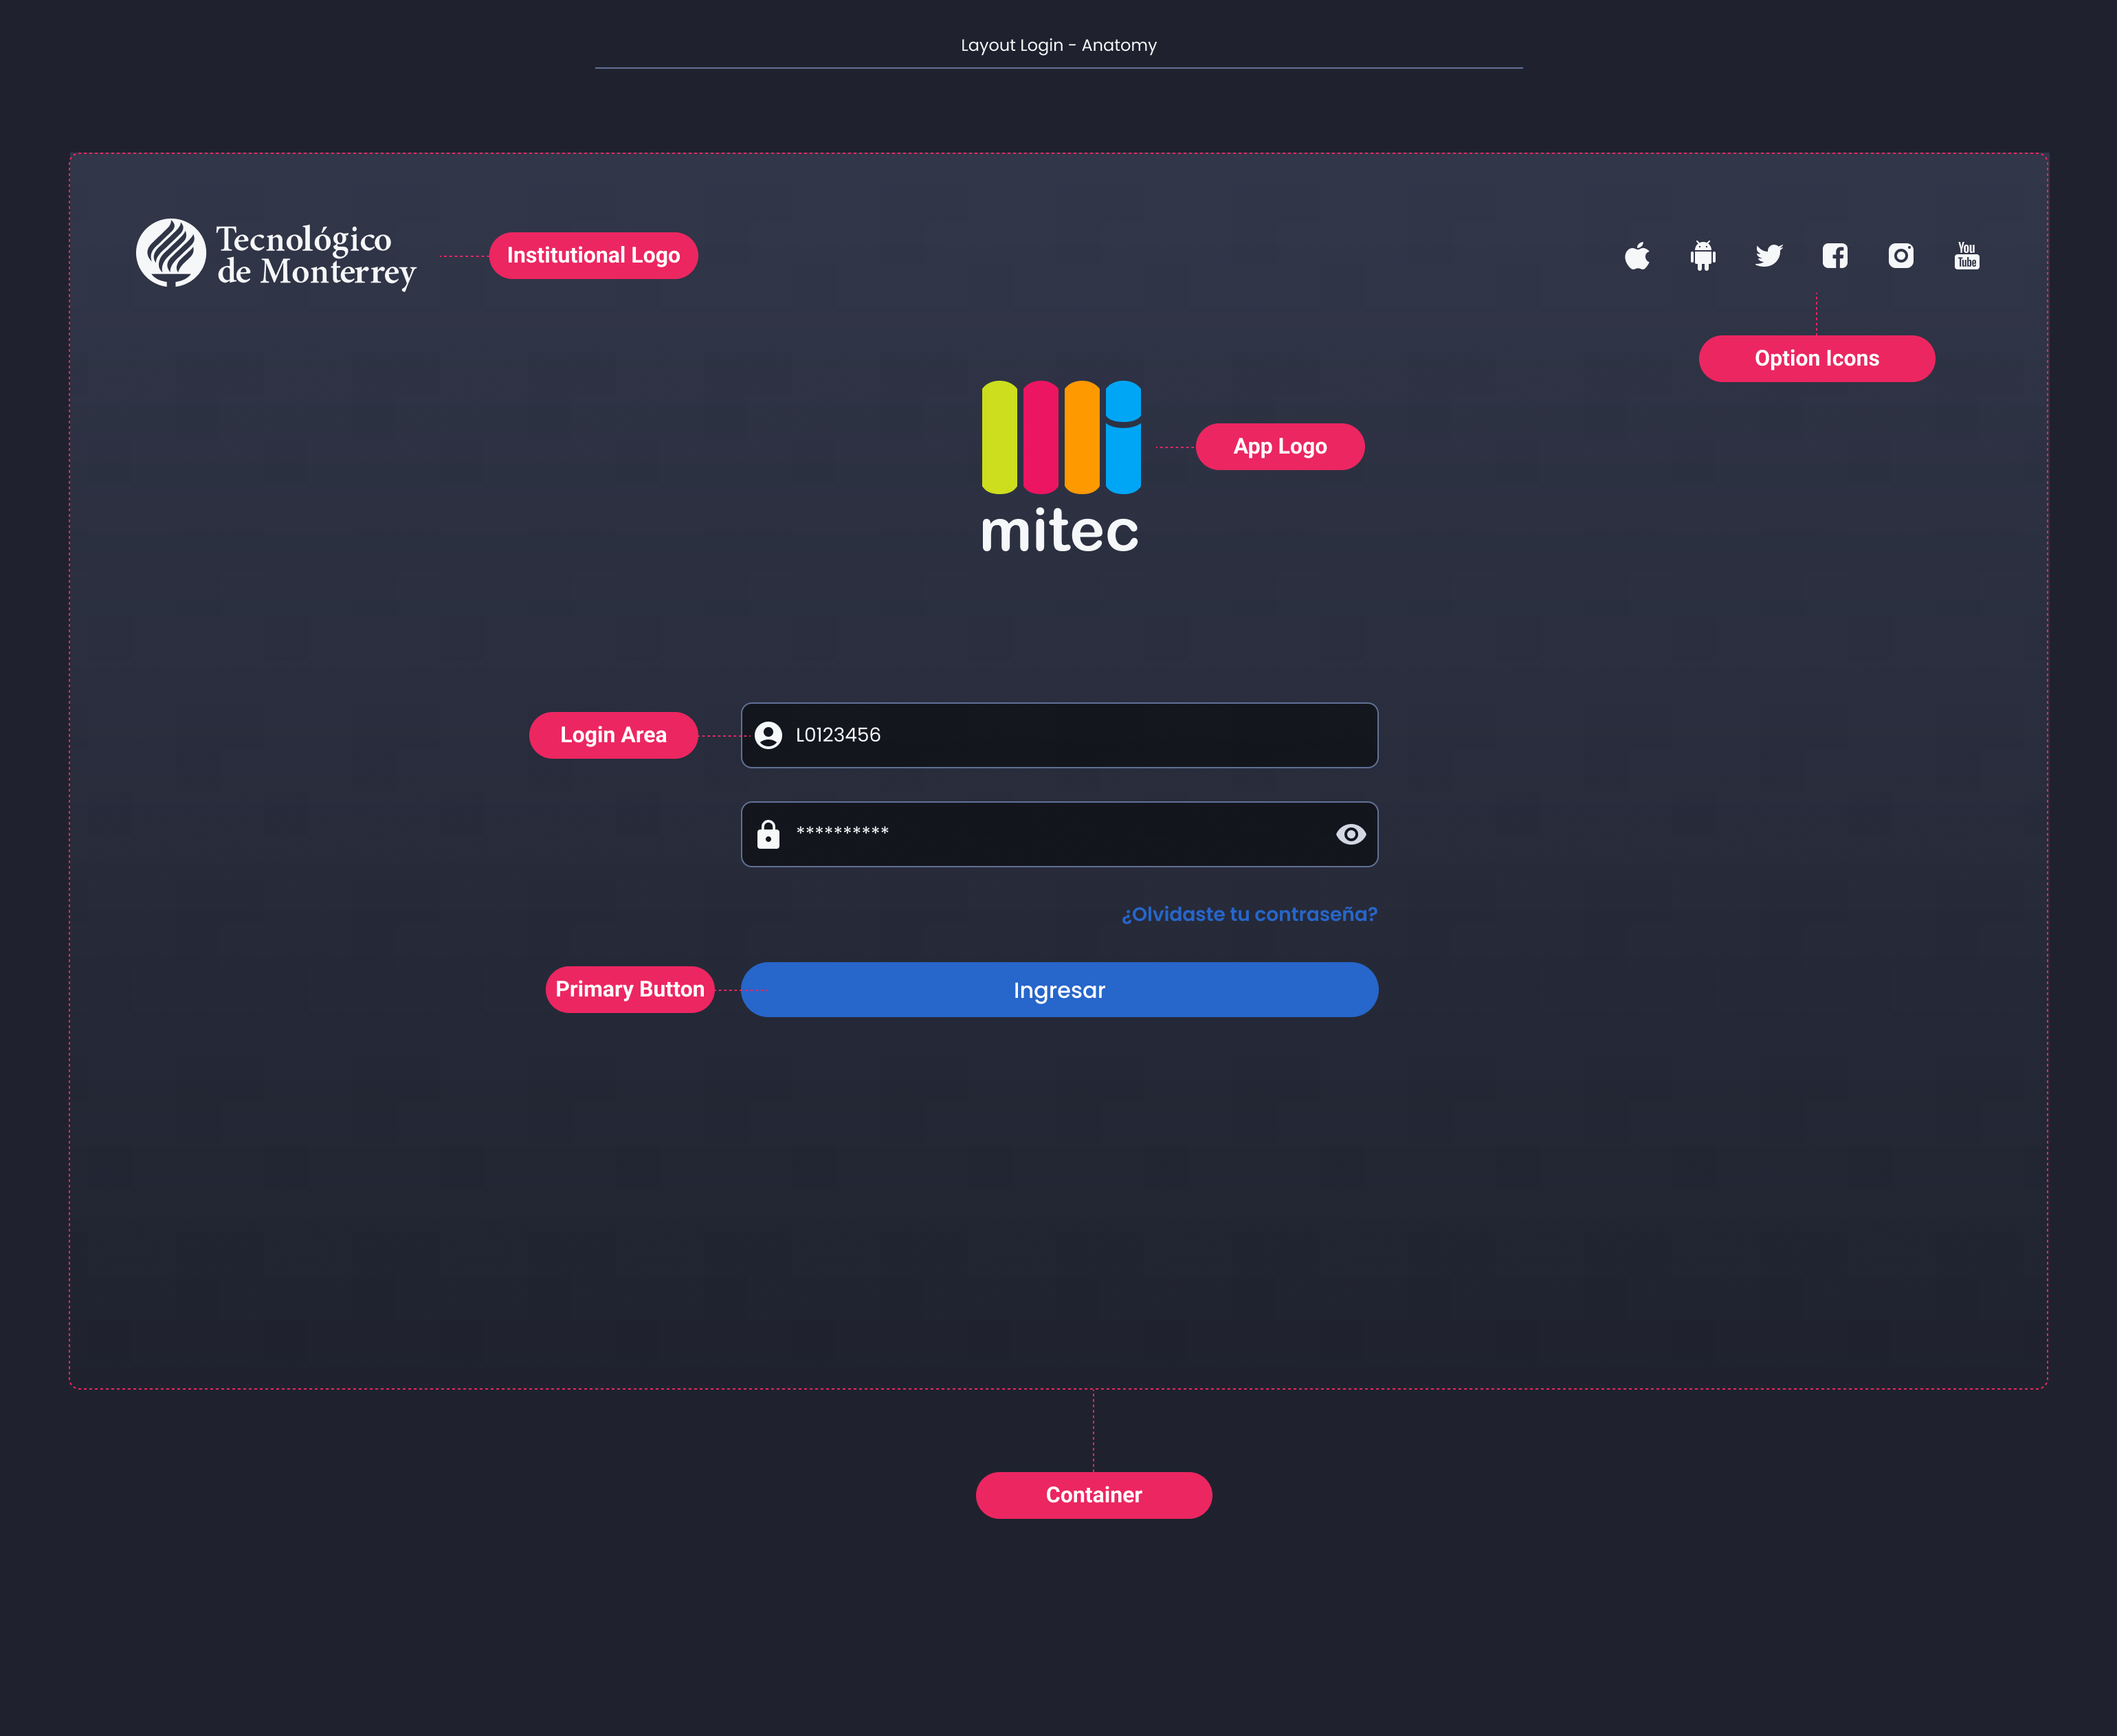
Task: Focus the password field with asterisks
Action: pyautogui.click(x=1059, y=834)
